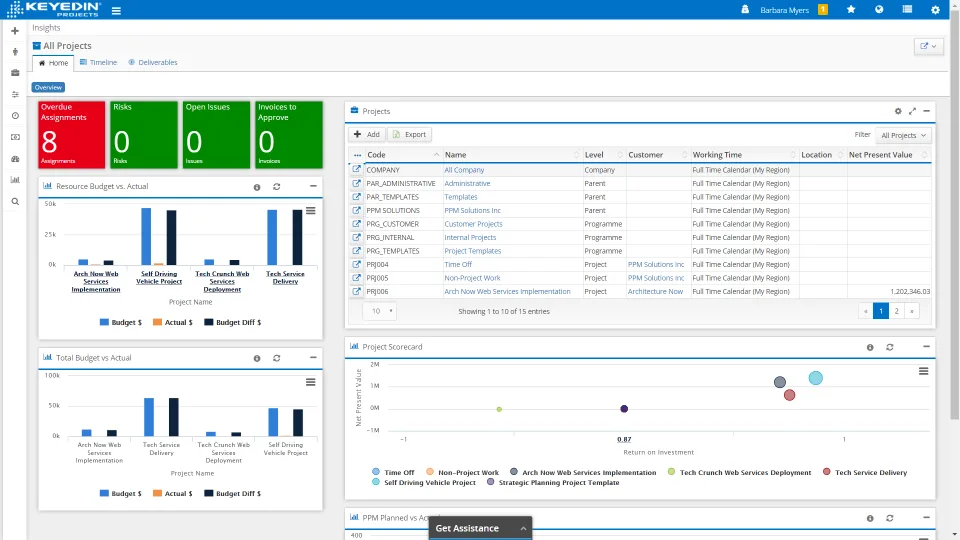Open the page size dropdown showing 10
This screenshot has width=960, height=540.
click(x=380, y=311)
